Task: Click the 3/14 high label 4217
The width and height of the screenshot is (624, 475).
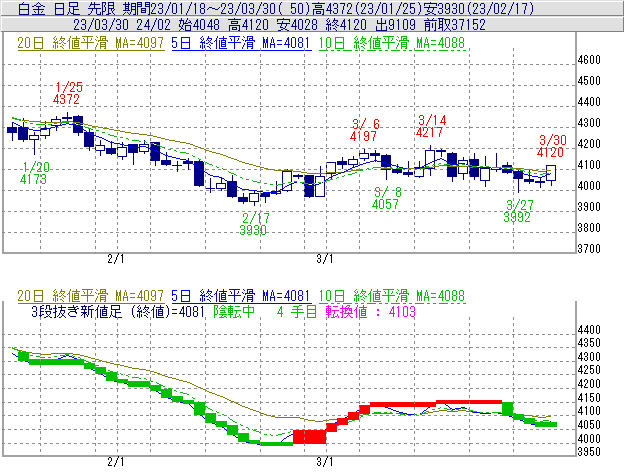Action: 429,132
